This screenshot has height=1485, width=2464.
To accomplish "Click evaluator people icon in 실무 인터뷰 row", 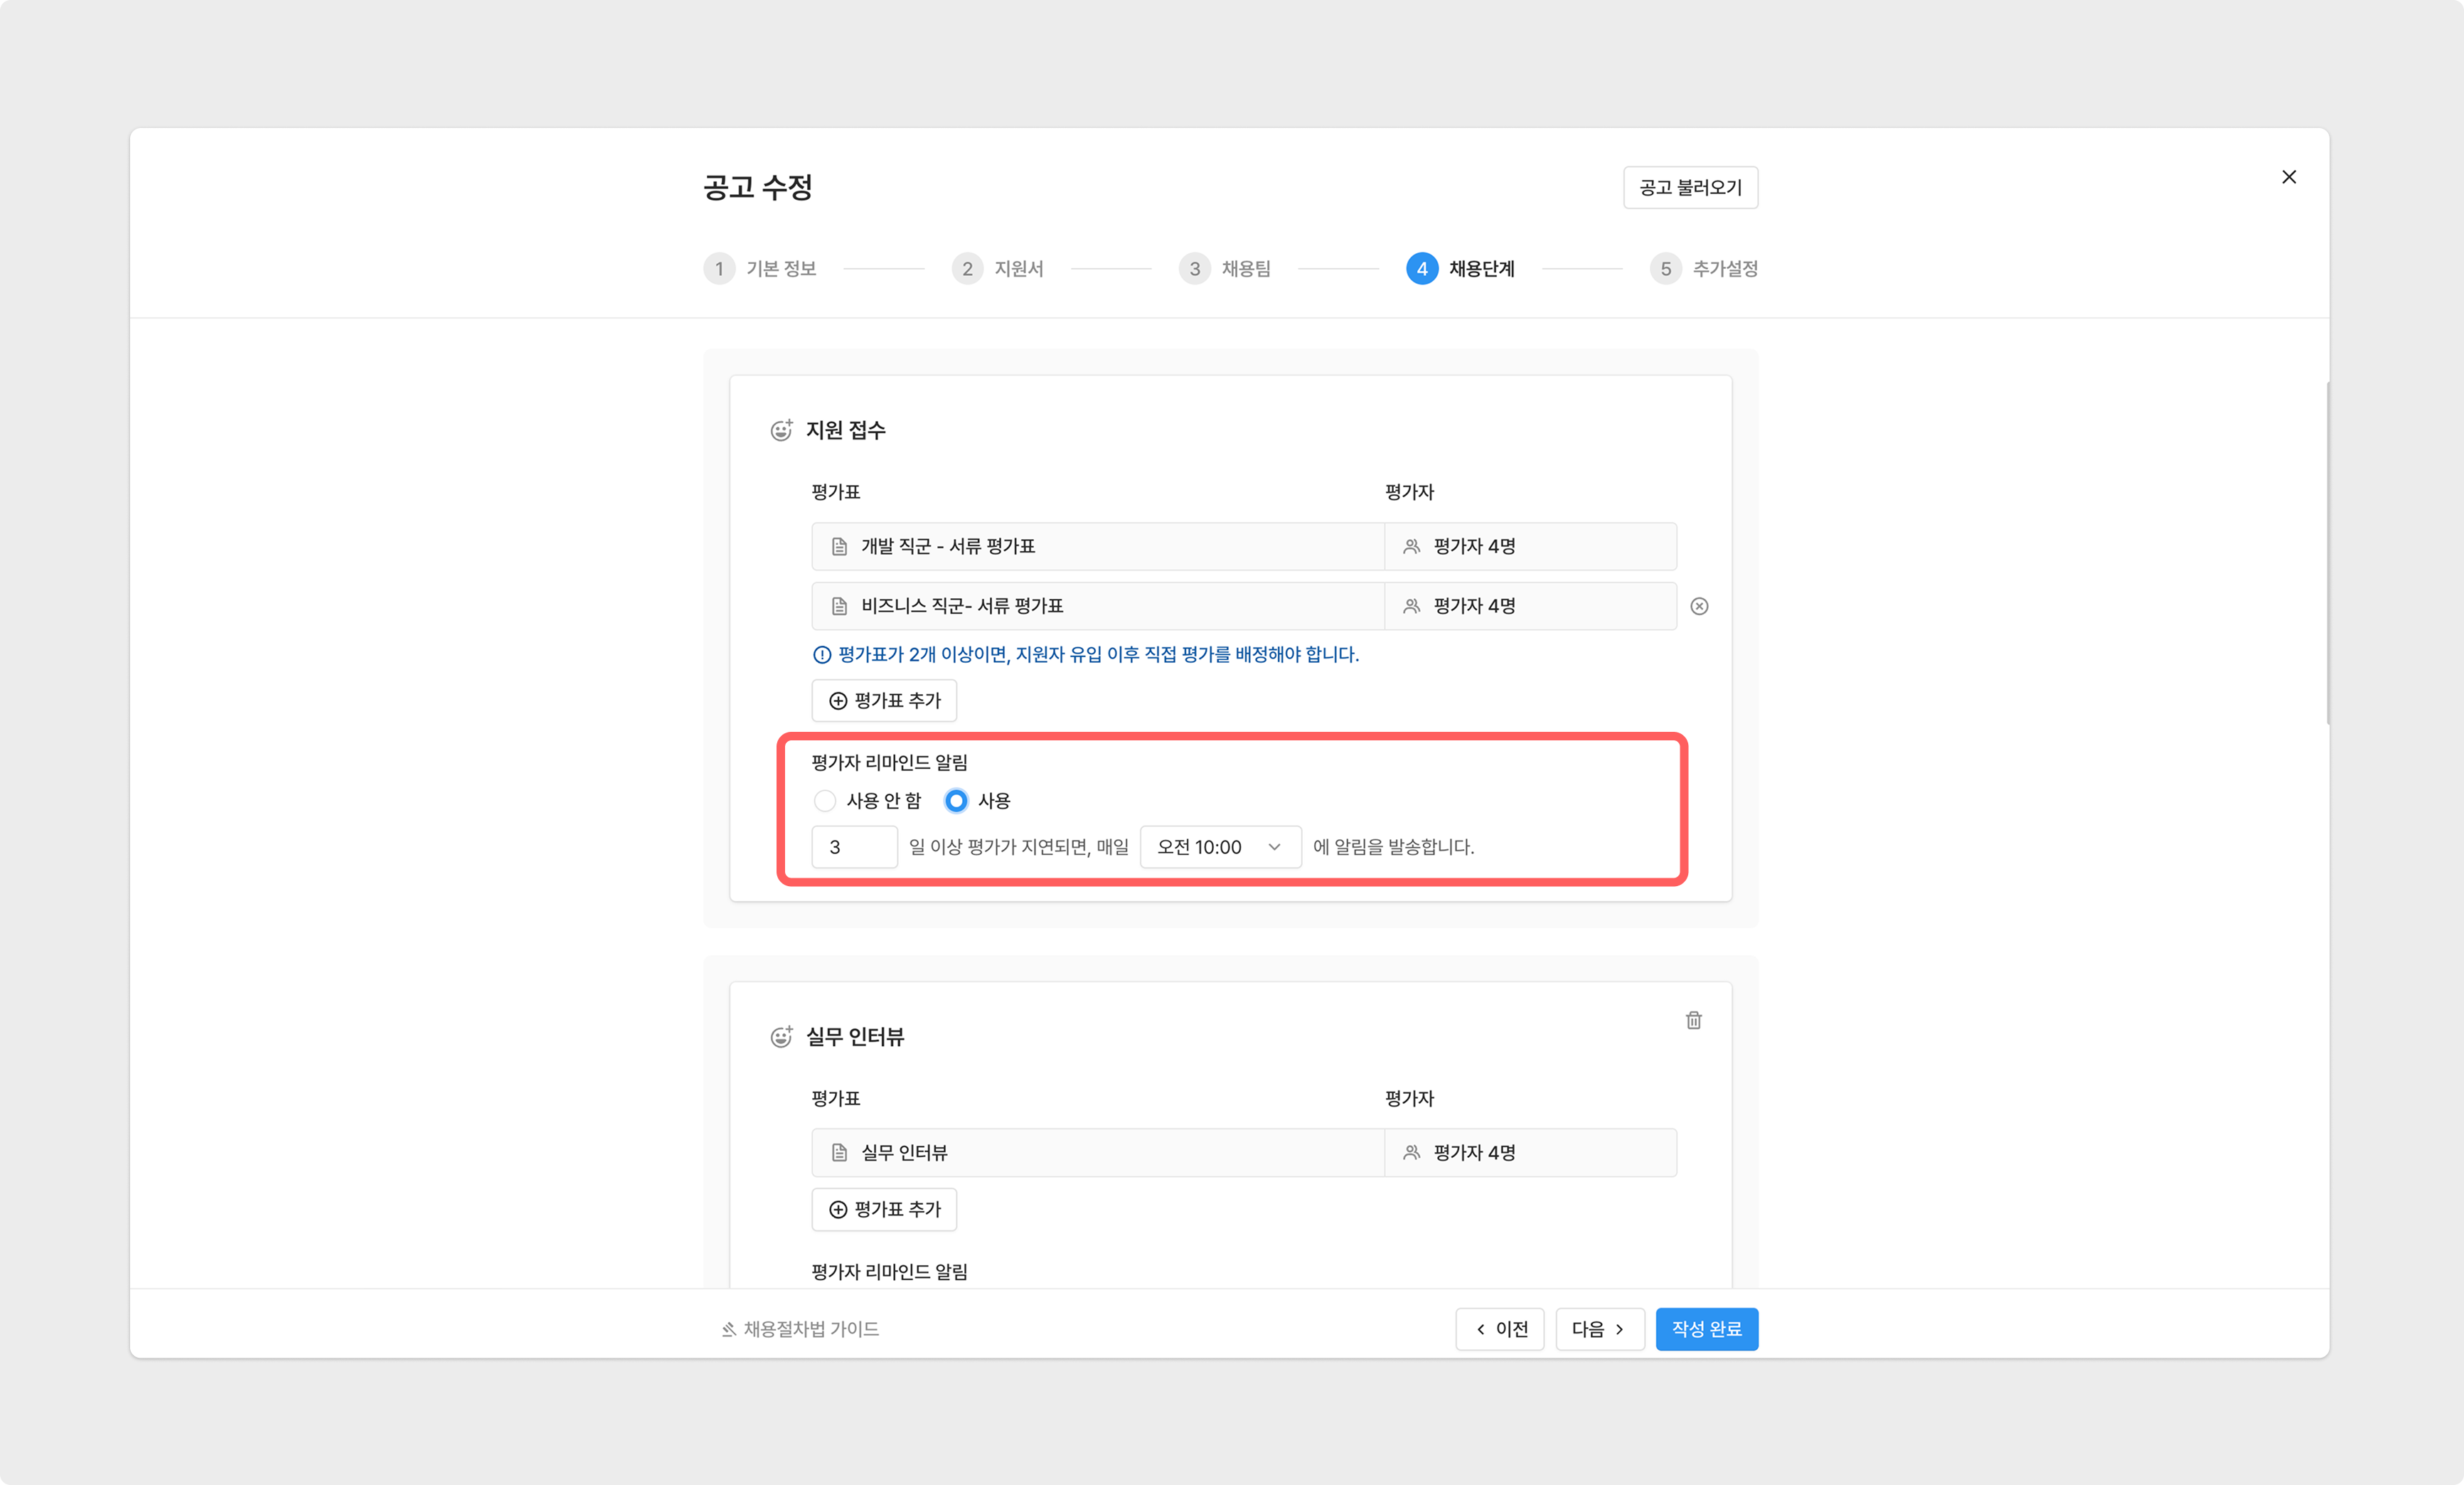I will 1411,1153.
